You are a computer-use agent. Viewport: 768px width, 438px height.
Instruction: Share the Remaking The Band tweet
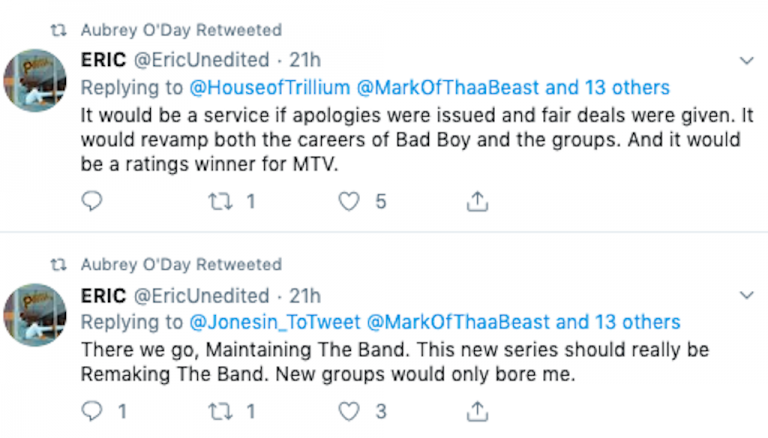pyautogui.click(x=477, y=410)
